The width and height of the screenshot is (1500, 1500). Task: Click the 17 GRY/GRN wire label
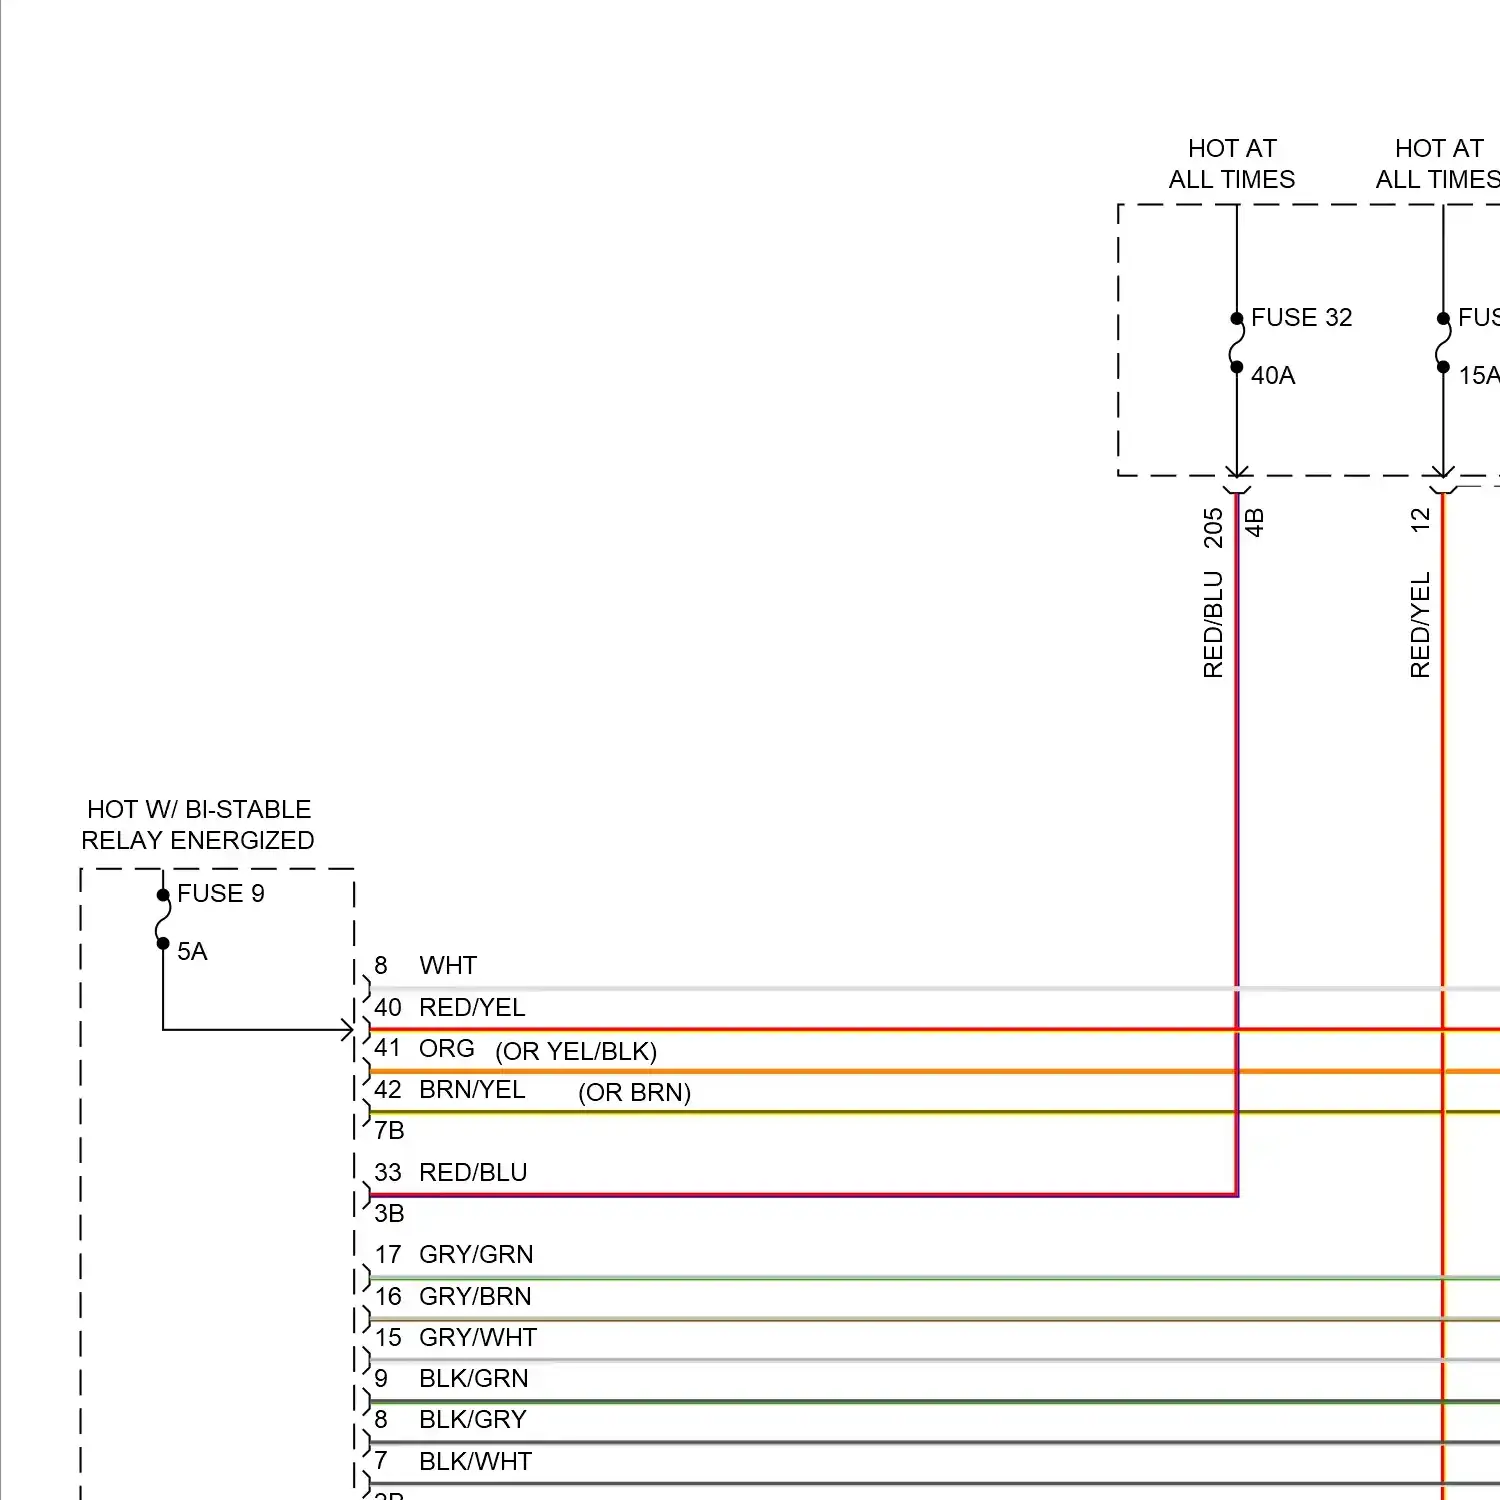click(x=453, y=1254)
